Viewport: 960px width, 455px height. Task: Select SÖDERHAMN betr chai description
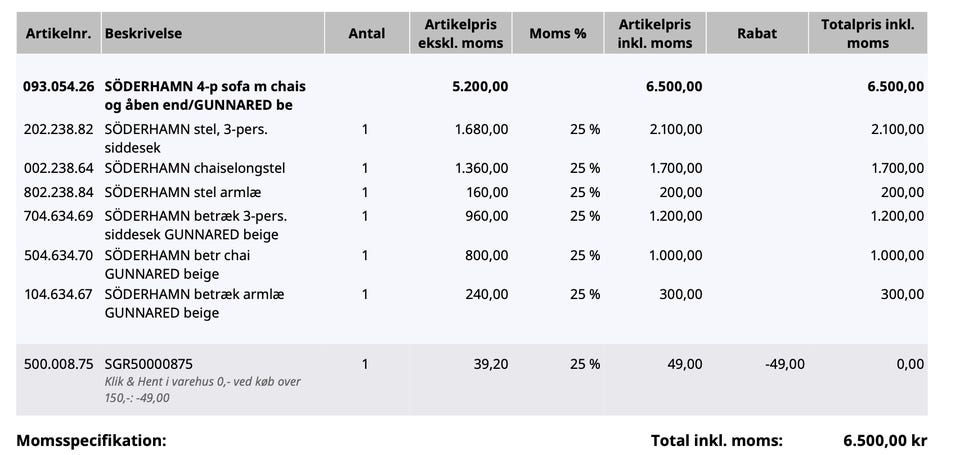point(177,264)
